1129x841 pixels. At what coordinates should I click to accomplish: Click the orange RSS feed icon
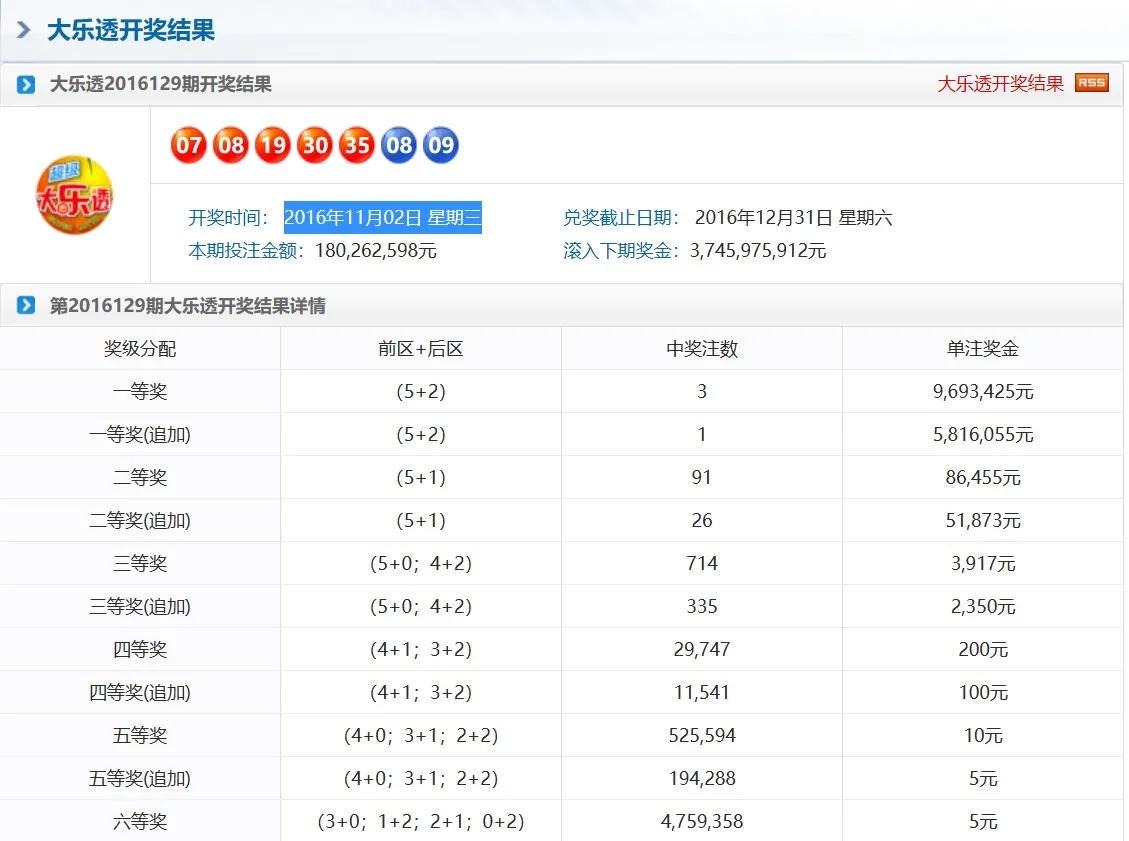pyautogui.click(x=1093, y=83)
